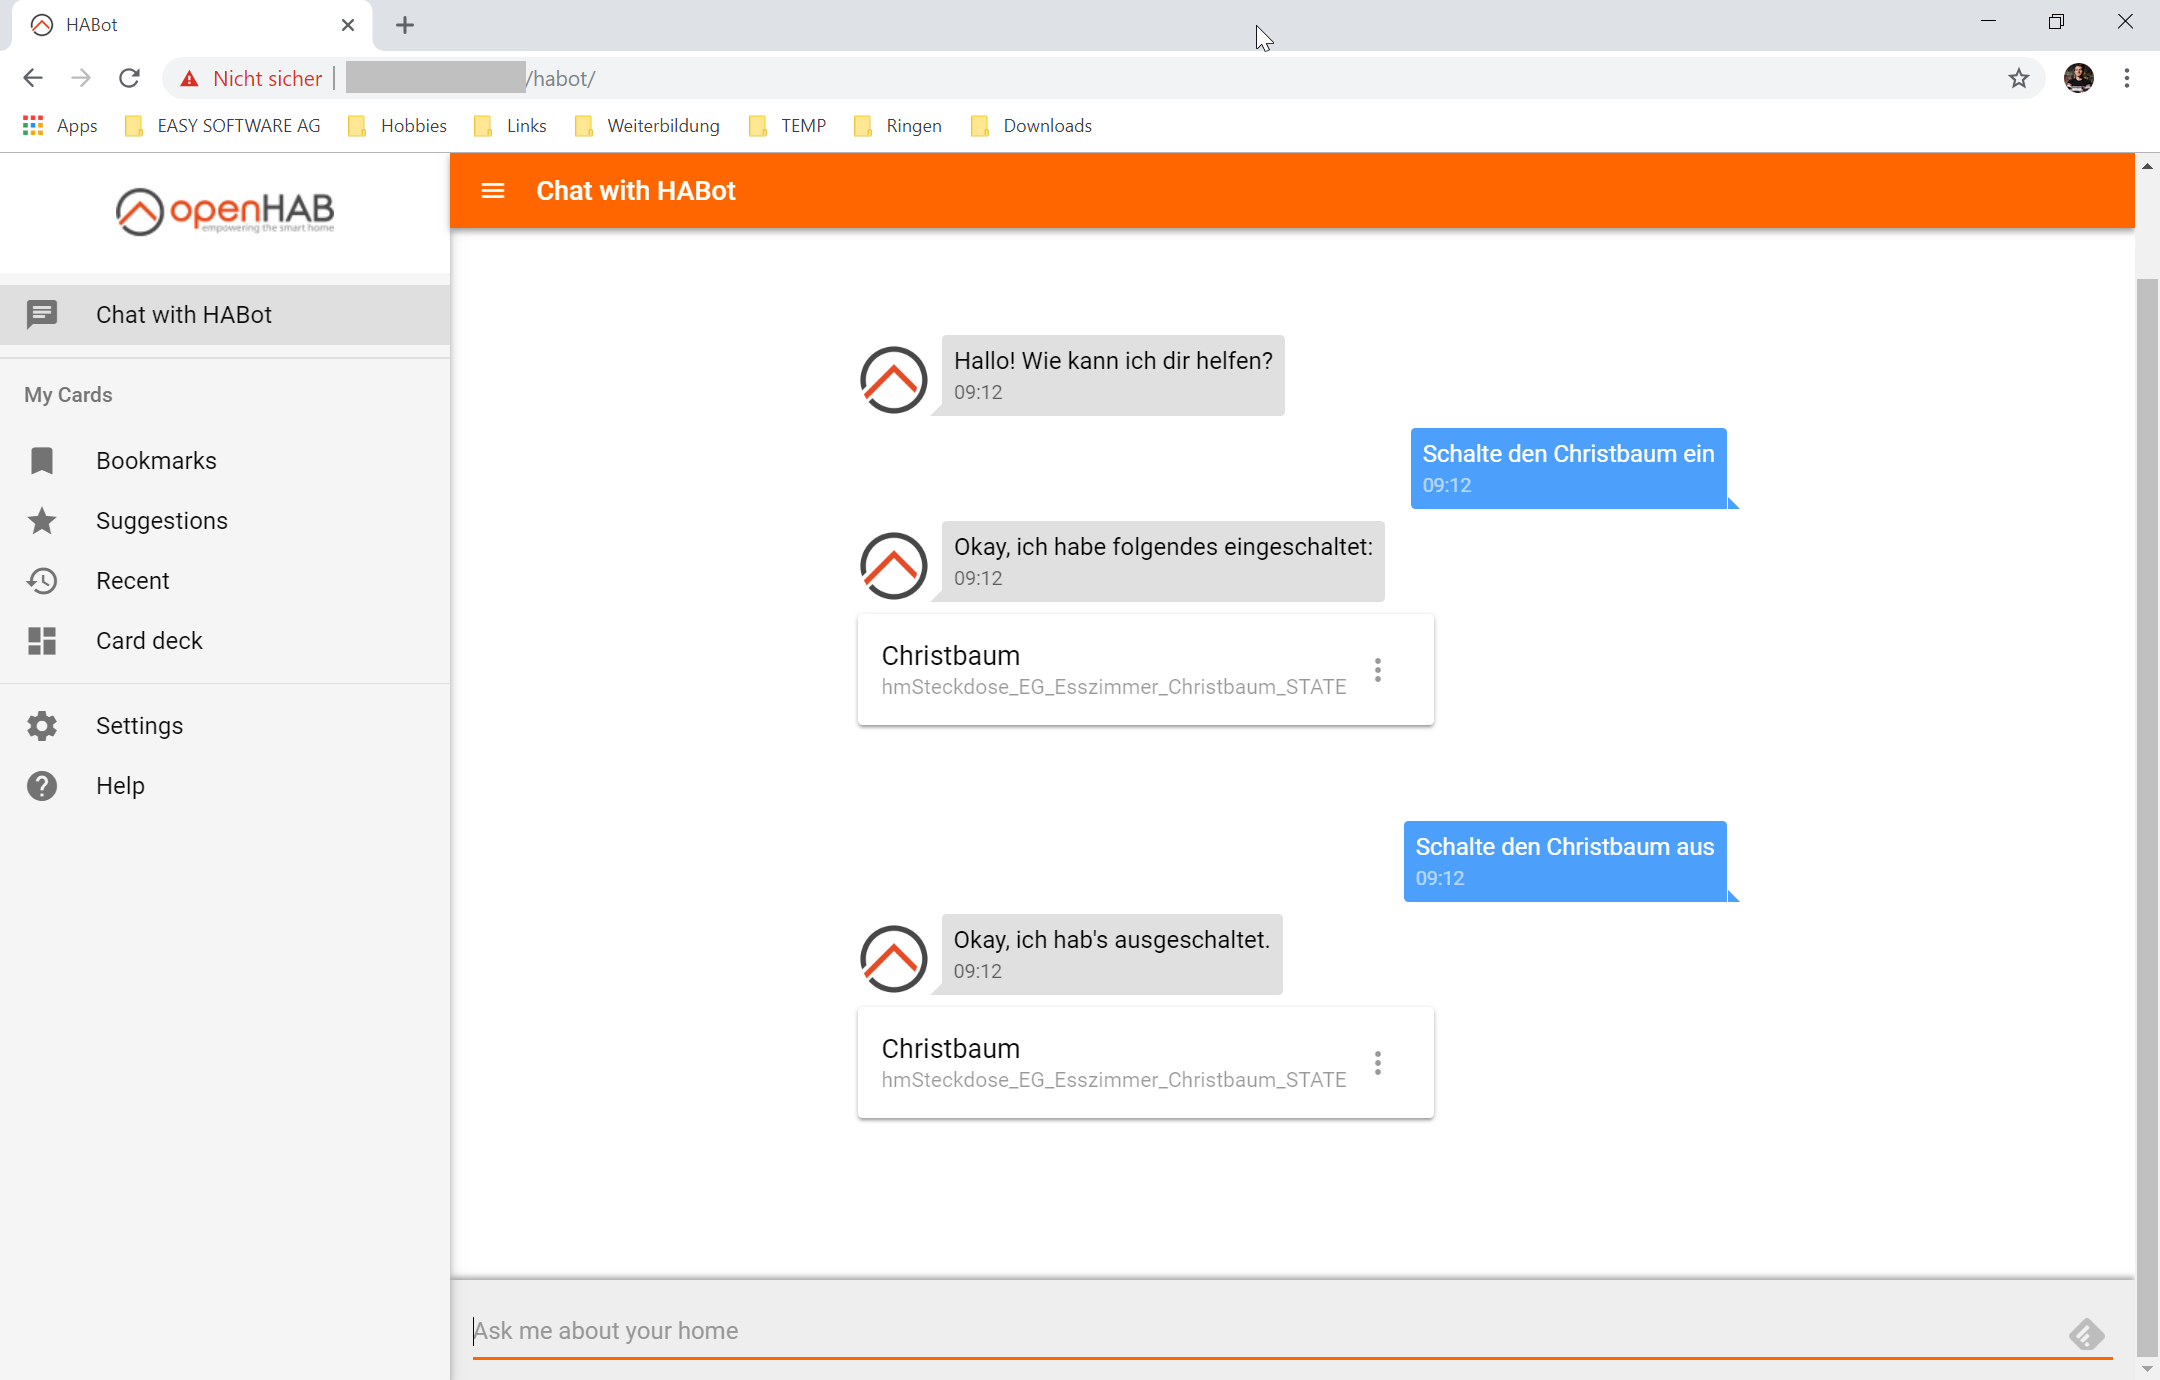Click the question mark Help icon
This screenshot has width=2160, height=1380.
pyautogui.click(x=42, y=786)
